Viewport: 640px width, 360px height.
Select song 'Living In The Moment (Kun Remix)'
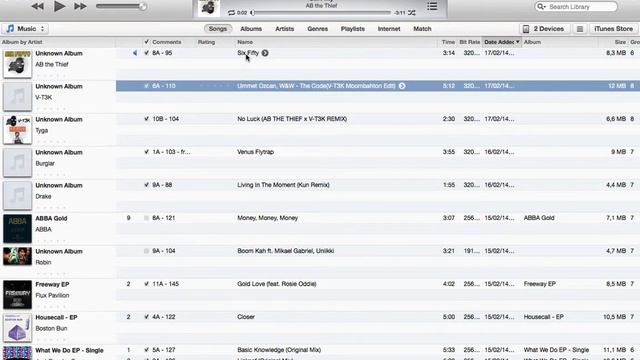click(283, 185)
